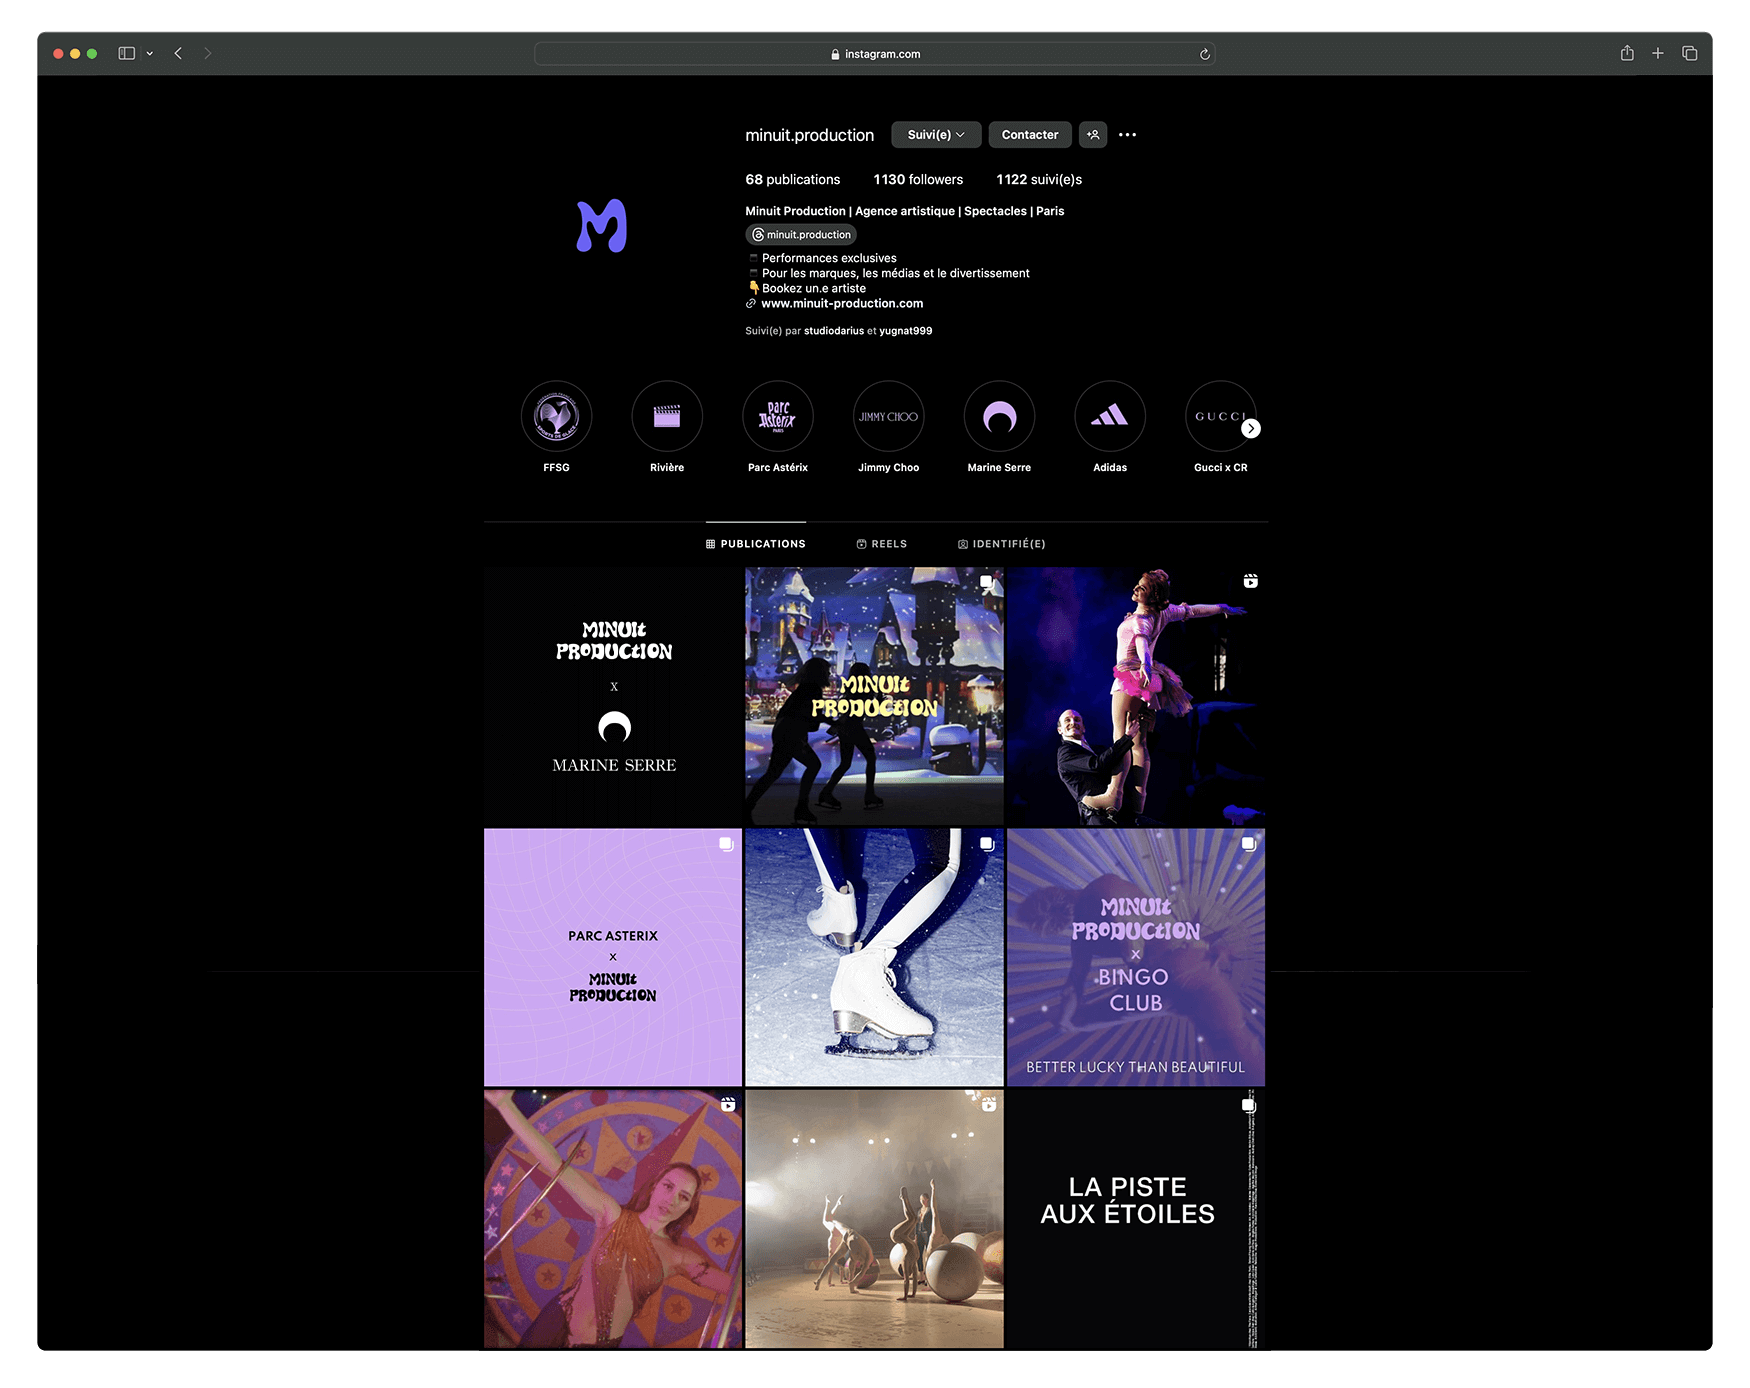Viewport: 1750px width, 1388px height.
Task: Reload the page with refresh icon
Action: (1205, 55)
